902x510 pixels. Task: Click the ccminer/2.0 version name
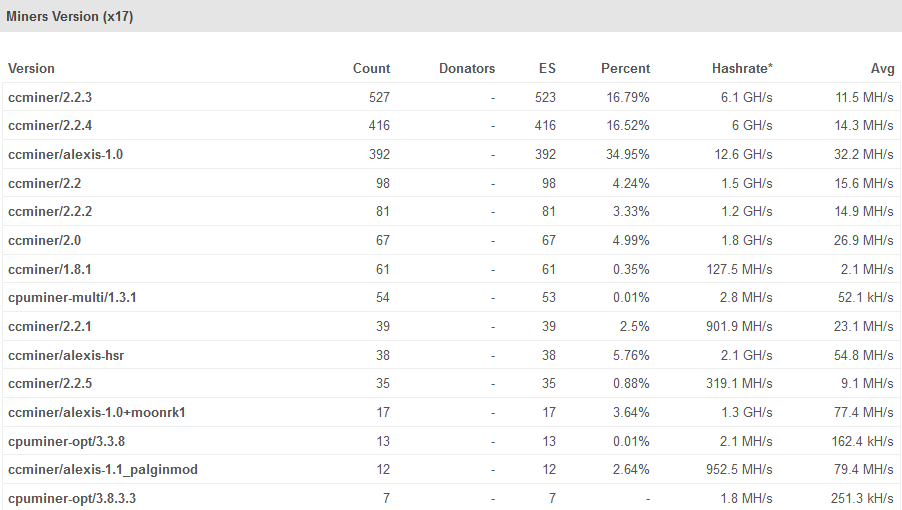coord(43,241)
